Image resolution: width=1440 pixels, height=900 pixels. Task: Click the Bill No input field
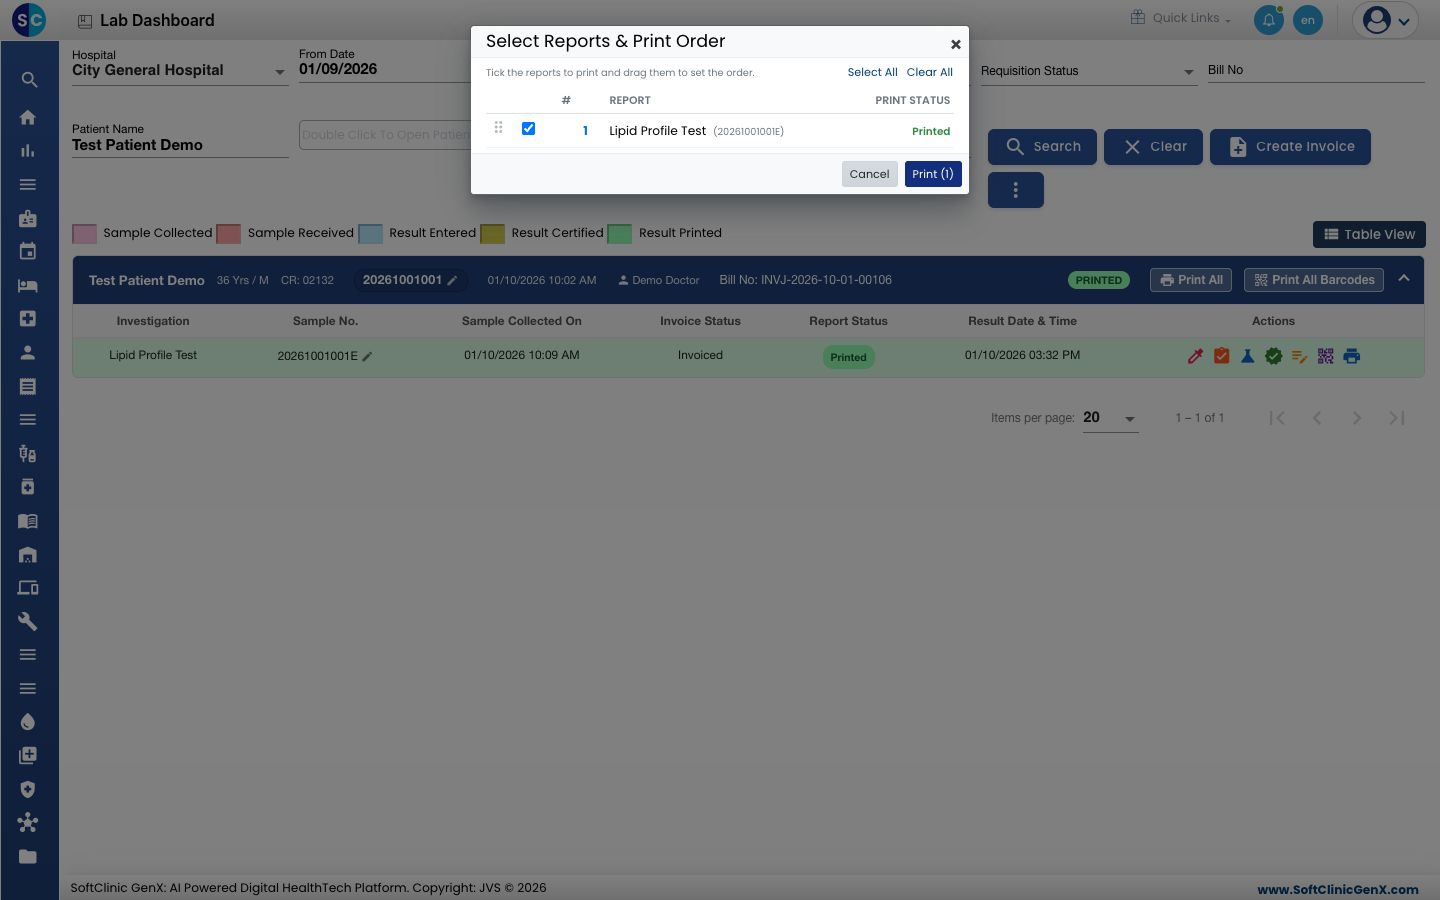(1316, 71)
